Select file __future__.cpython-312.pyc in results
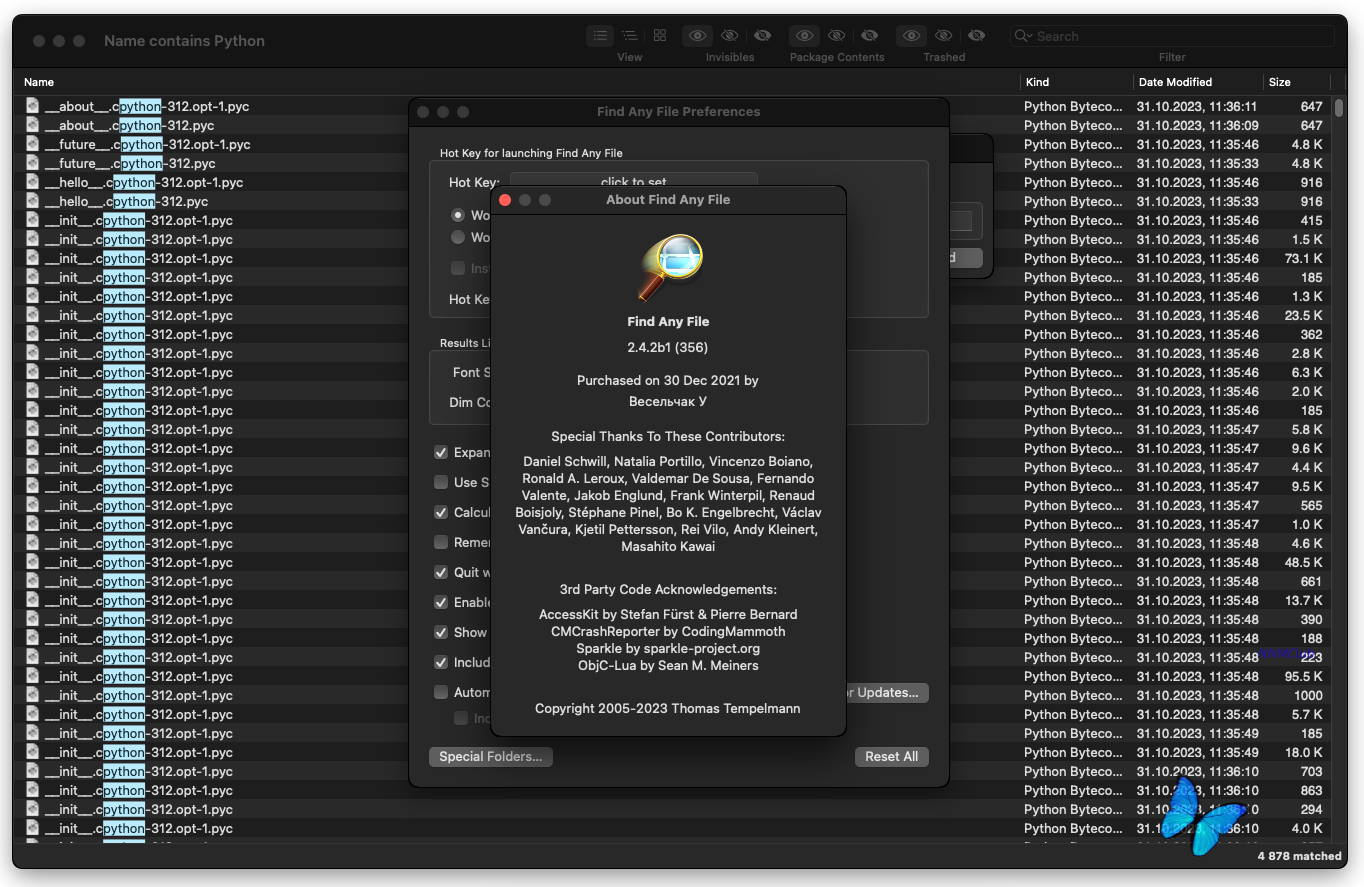Screen dimensions: 1364x887 tap(130, 163)
